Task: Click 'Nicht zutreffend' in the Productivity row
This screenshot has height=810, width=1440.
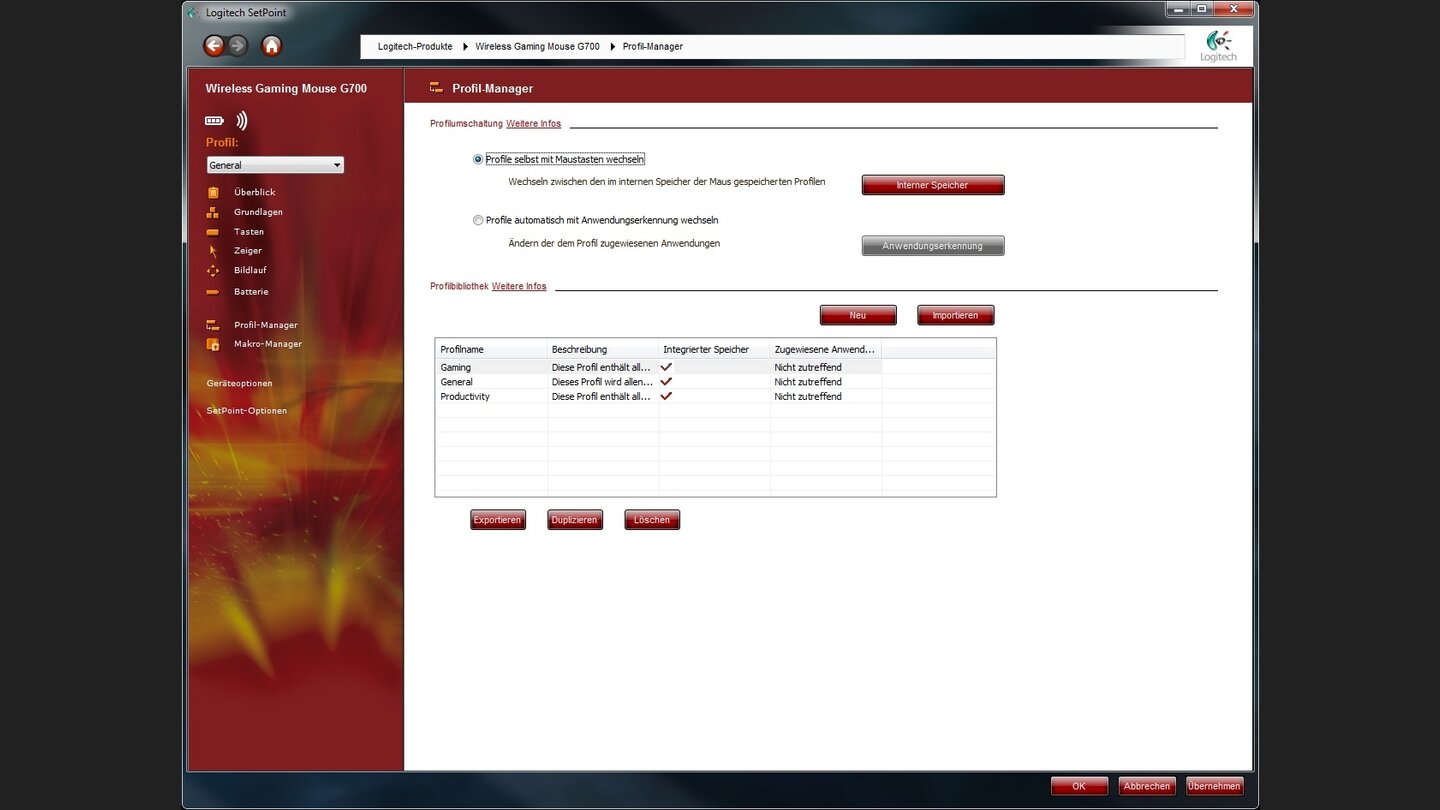Action: pyautogui.click(x=808, y=396)
